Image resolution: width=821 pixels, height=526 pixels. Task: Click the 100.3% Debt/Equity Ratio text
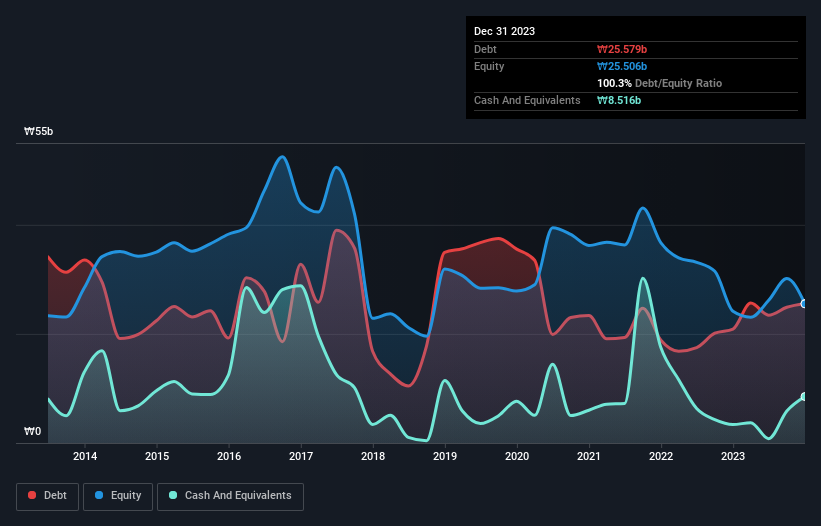click(659, 83)
